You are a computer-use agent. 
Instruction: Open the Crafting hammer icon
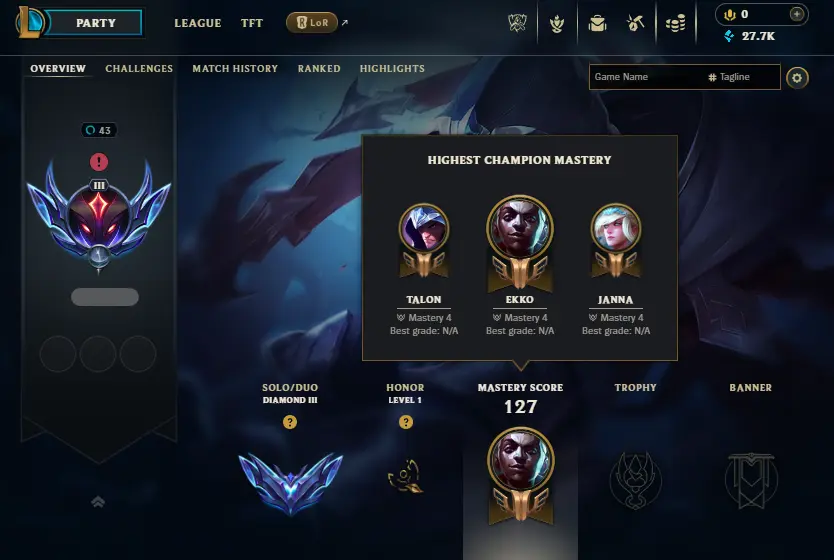(635, 23)
